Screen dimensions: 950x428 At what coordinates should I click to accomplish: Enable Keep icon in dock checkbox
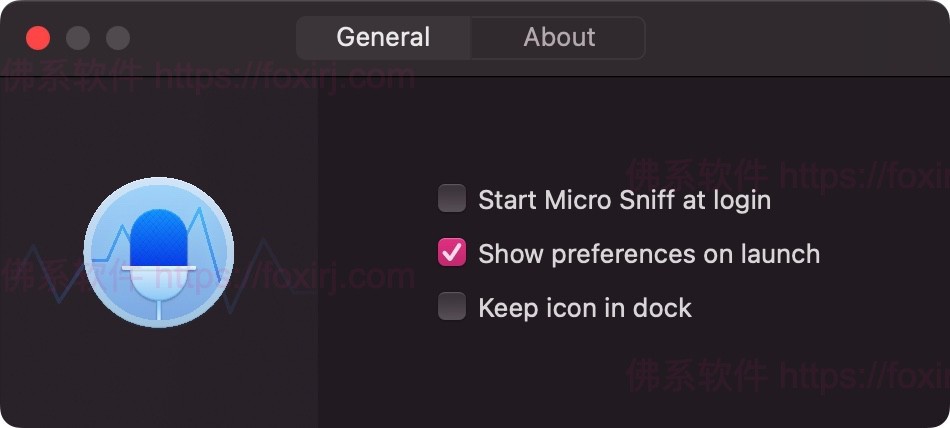pyautogui.click(x=452, y=307)
